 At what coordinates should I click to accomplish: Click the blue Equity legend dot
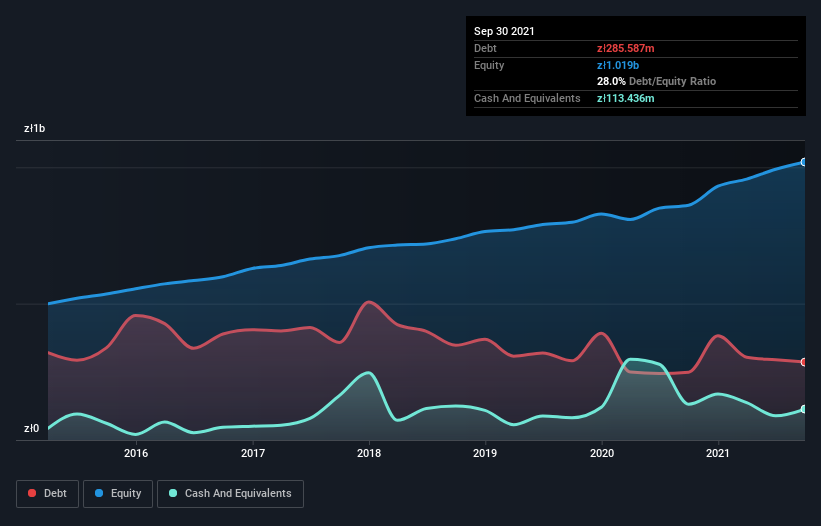99,493
